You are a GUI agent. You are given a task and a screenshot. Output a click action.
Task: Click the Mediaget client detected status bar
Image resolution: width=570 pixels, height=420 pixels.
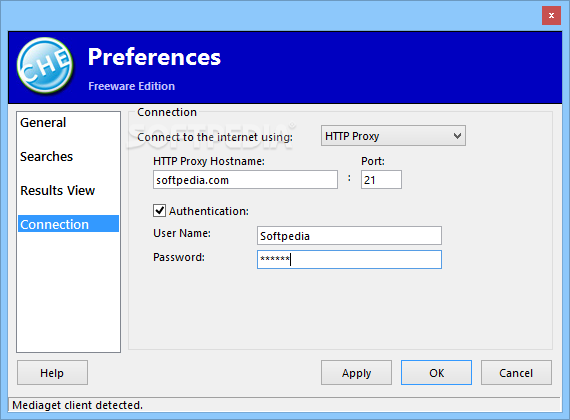tap(284, 405)
